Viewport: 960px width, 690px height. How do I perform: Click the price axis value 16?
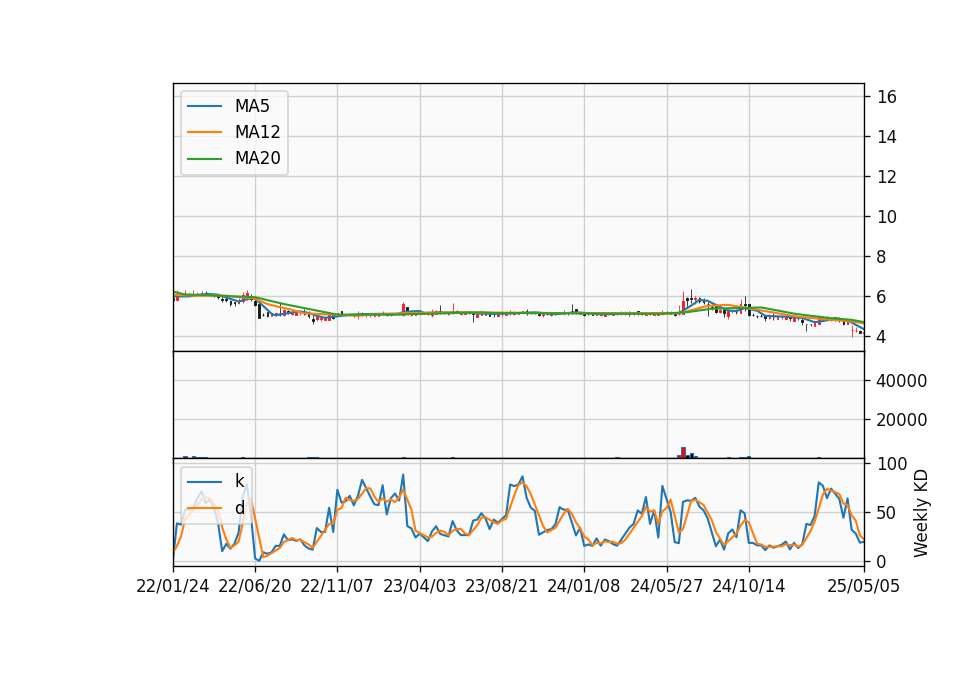tap(887, 97)
